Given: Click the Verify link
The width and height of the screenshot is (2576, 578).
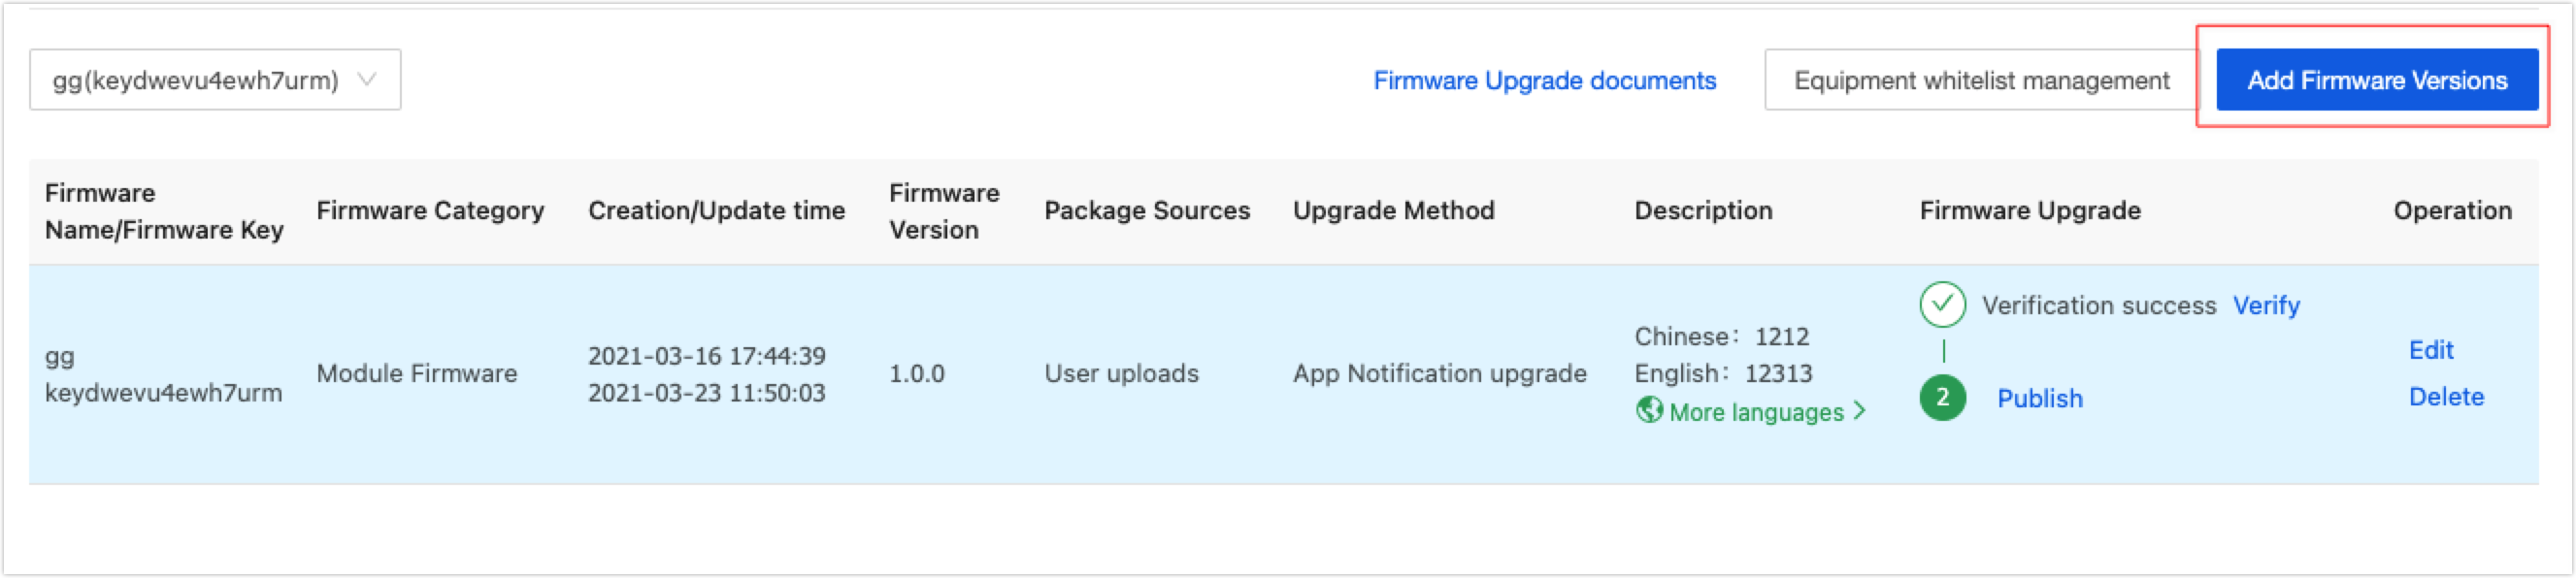Looking at the screenshot, I should (2266, 305).
